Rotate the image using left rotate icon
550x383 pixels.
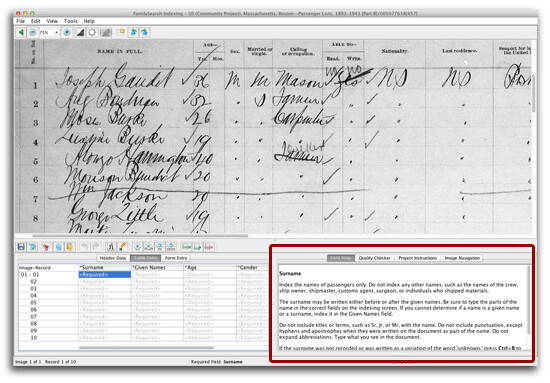[x=133, y=33]
